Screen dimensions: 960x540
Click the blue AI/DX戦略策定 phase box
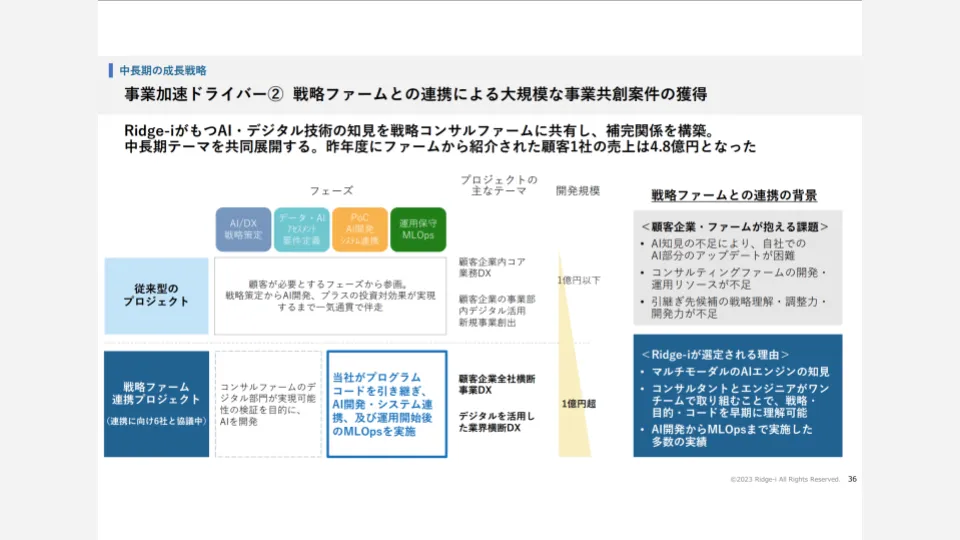243,229
